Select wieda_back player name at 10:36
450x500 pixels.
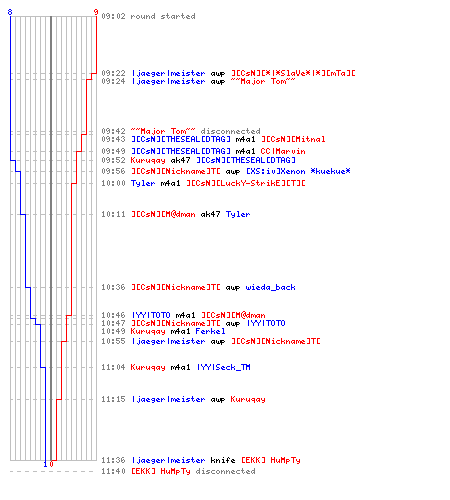pos(270,287)
